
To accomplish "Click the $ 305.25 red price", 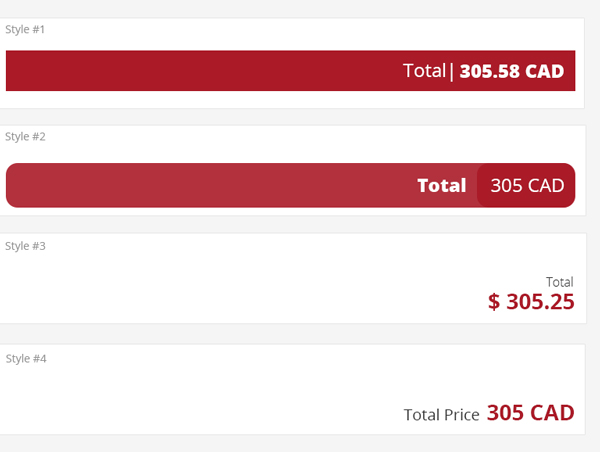I will tap(531, 302).
